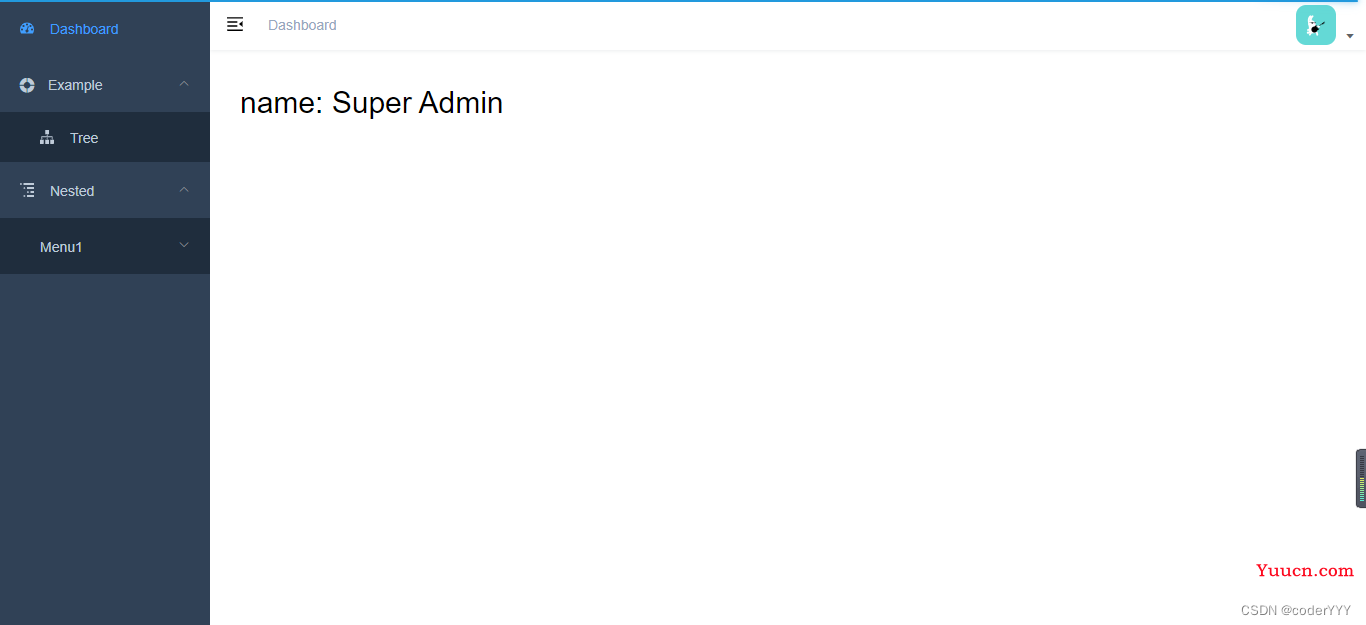1366x625 pixels.
Task: Click the 'name: Super Admin' heading
Action: [x=372, y=103]
